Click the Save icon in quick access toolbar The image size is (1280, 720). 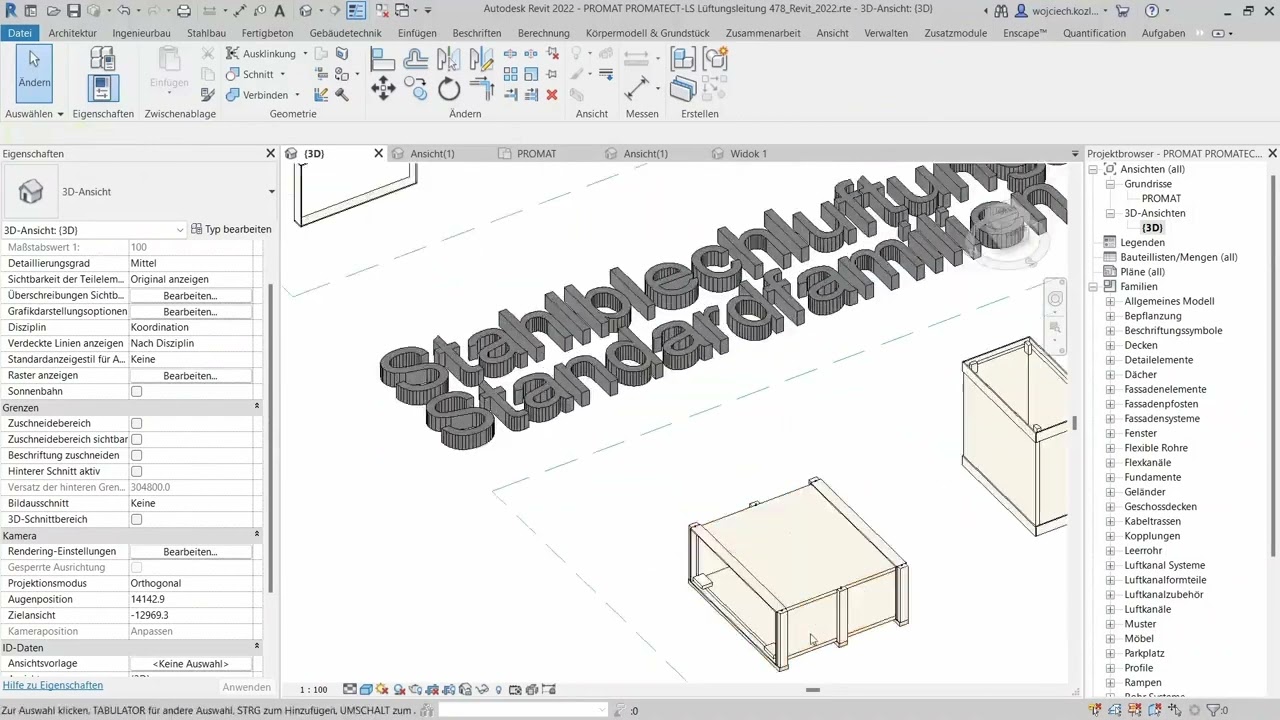click(73, 11)
